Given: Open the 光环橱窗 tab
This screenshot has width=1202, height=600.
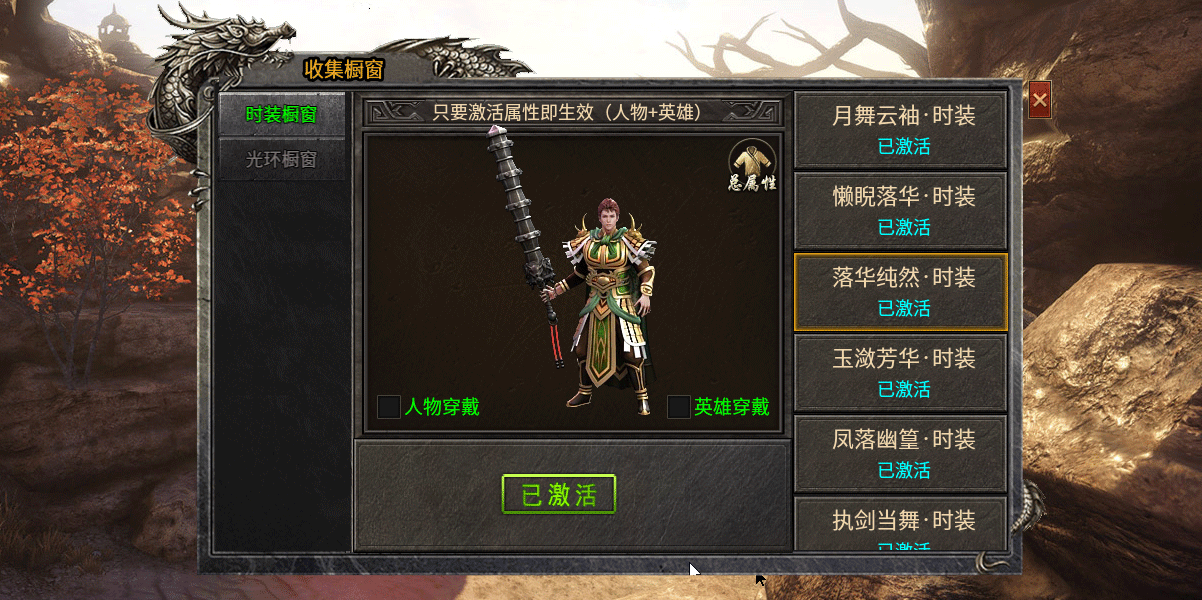Looking at the screenshot, I should 282,159.
